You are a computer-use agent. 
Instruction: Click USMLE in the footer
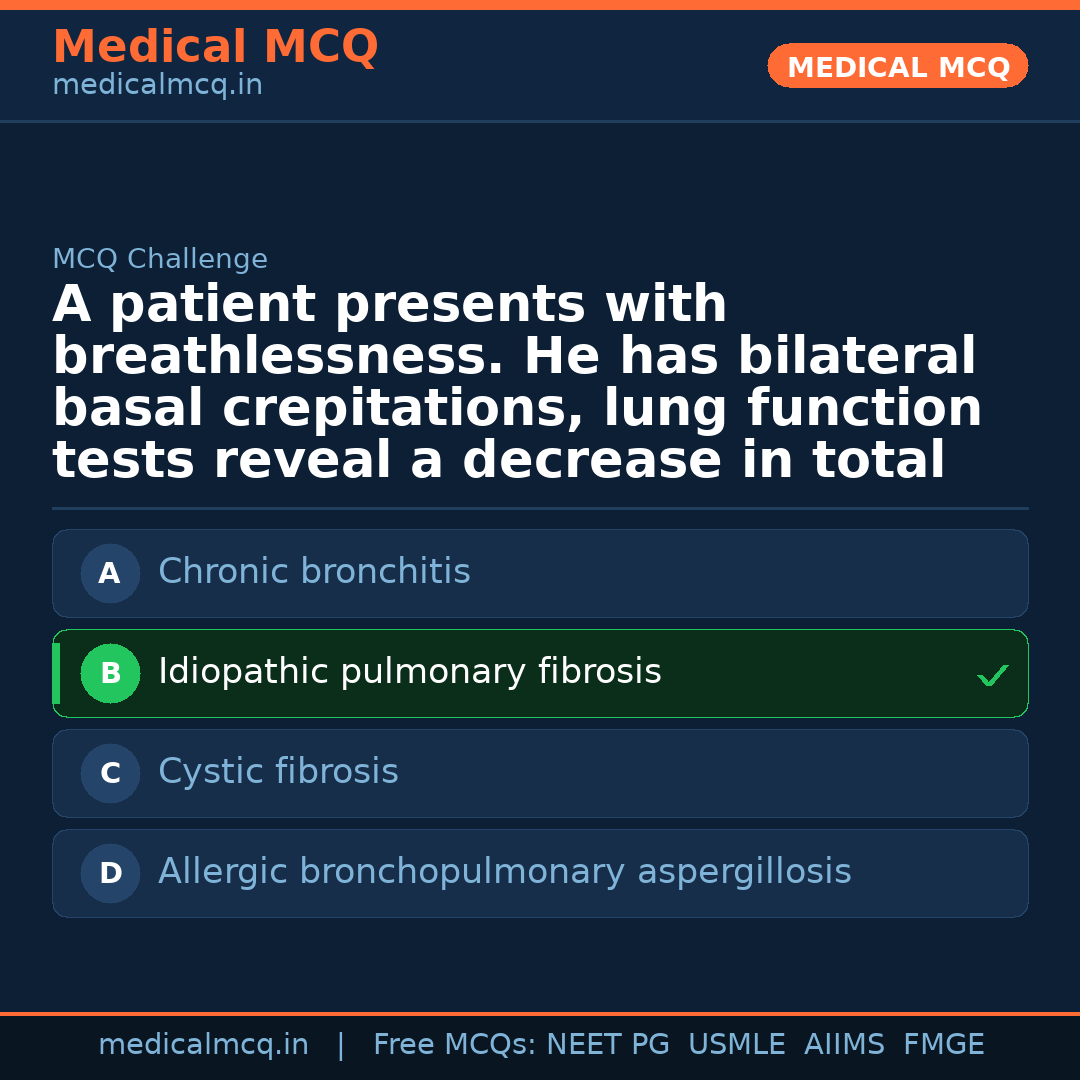coord(736,1045)
